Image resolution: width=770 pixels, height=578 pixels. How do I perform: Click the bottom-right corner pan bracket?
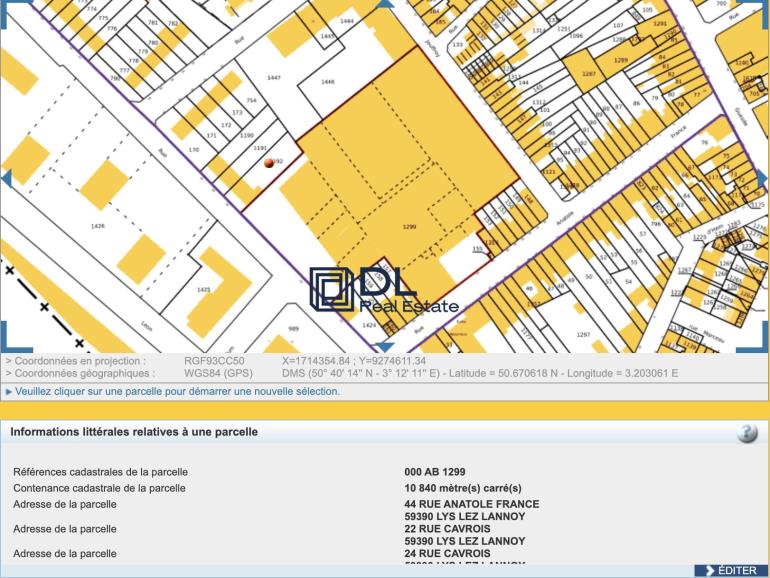pos(753,338)
